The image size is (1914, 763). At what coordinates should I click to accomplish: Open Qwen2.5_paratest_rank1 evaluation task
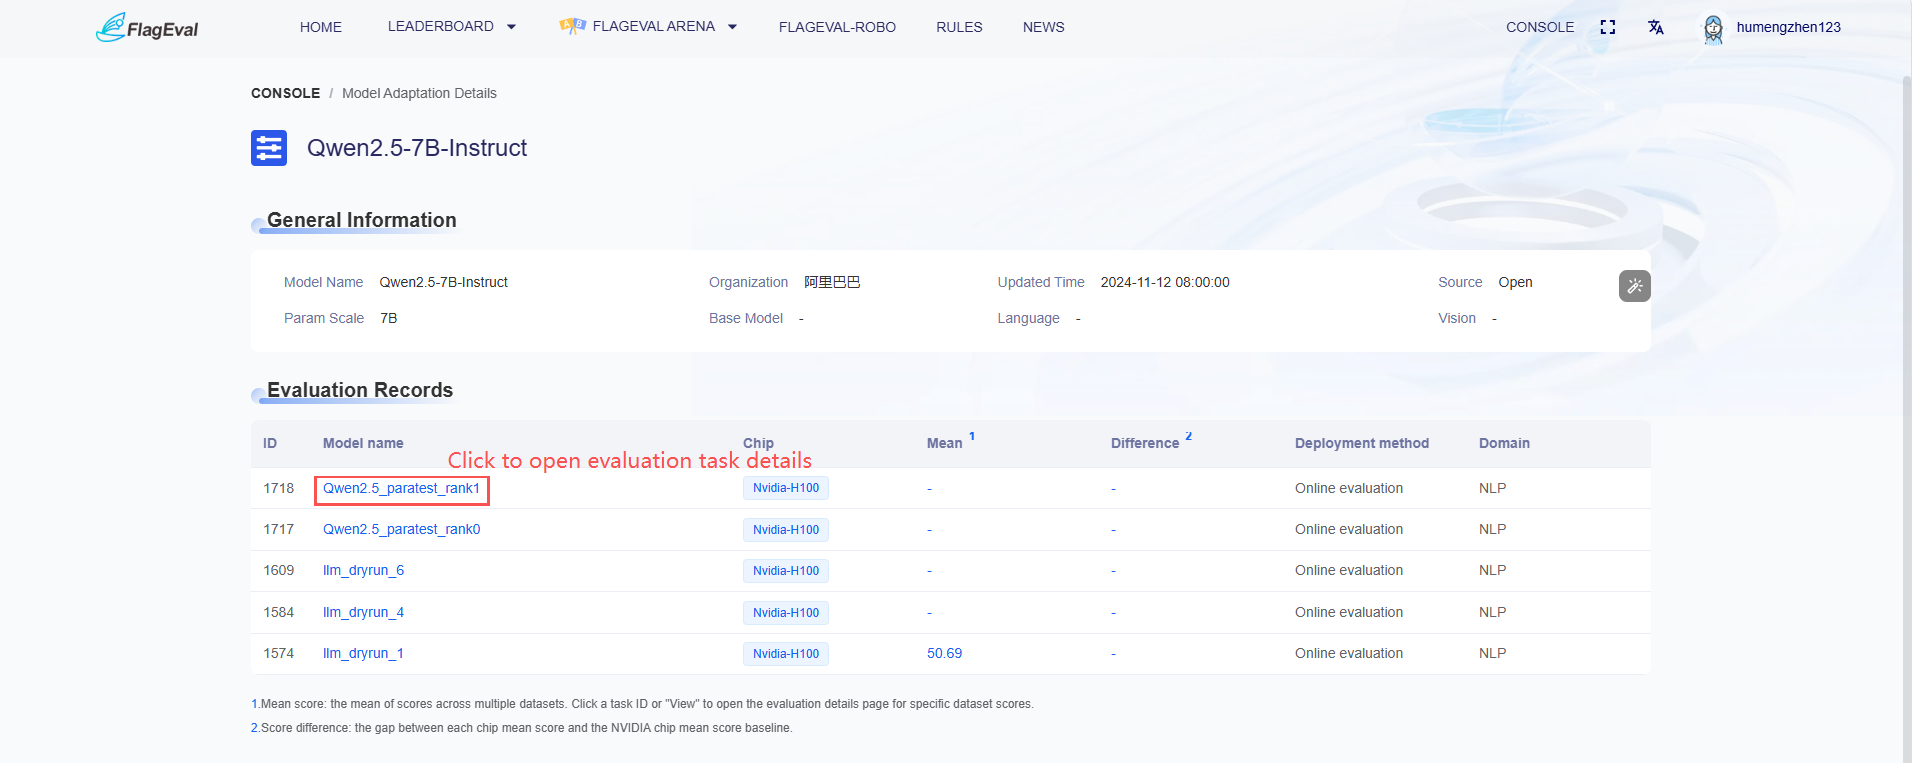pyautogui.click(x=401, y=488)
